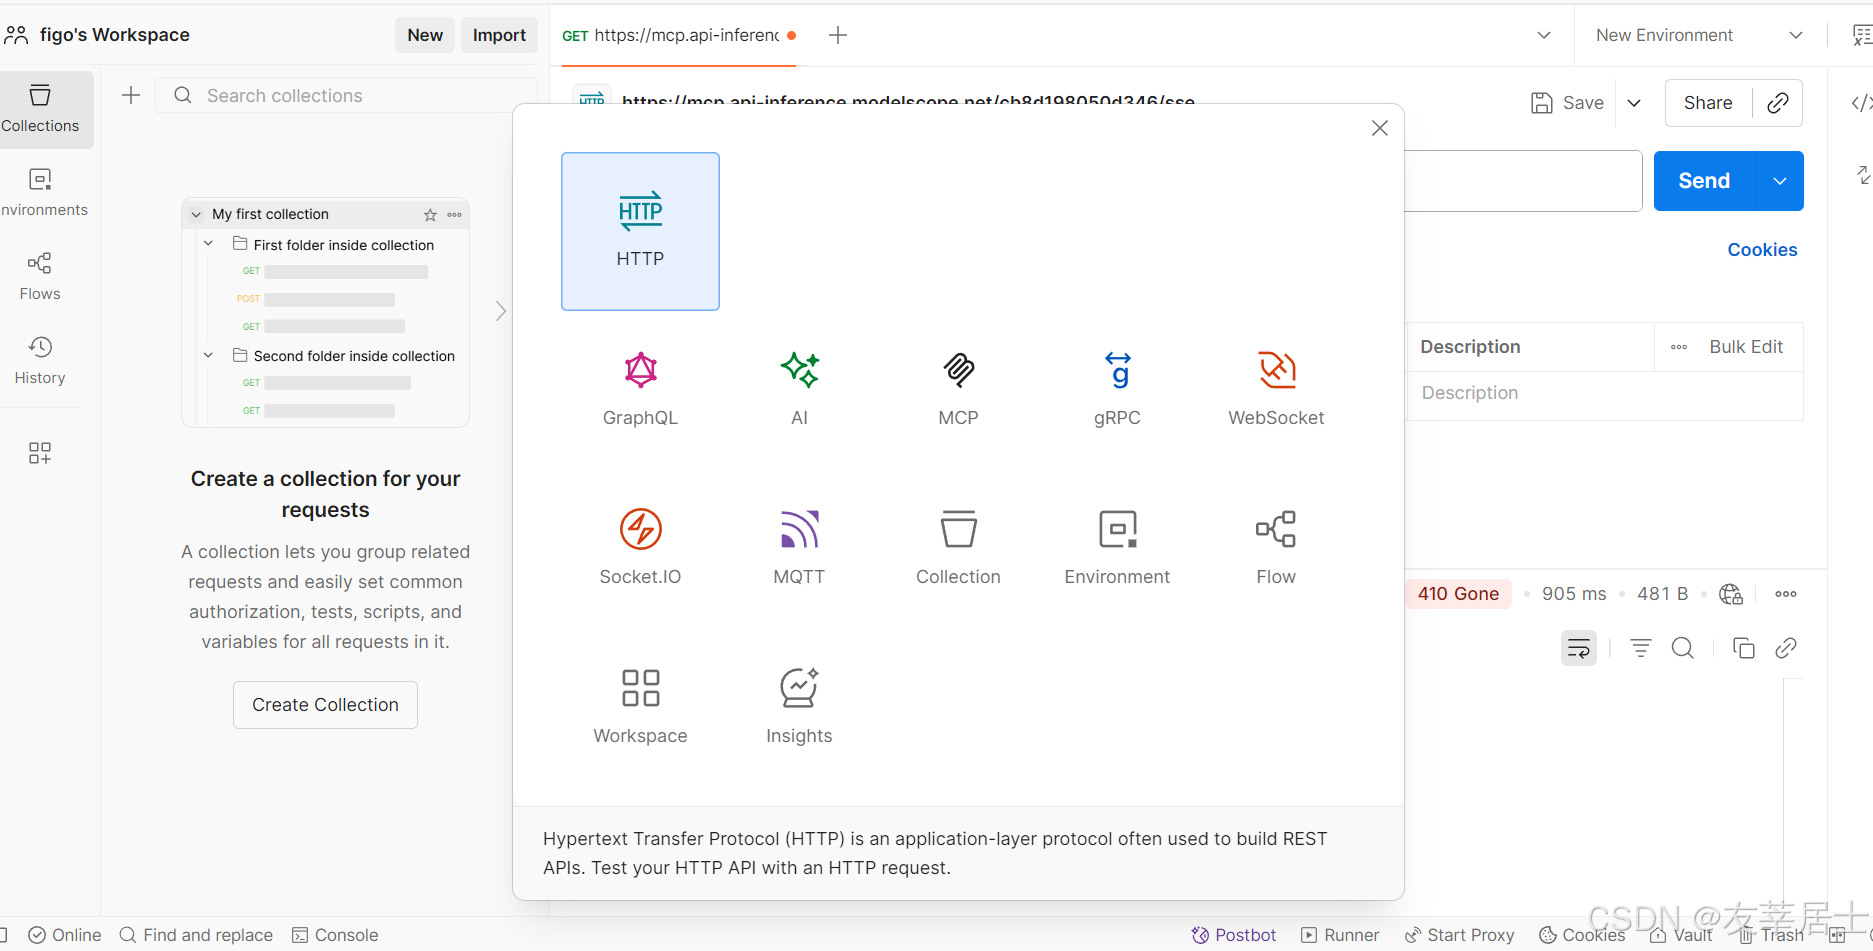Open the response time 905 ms details
This screenshot has height=951, width=1873.
tap(1574, 594)
